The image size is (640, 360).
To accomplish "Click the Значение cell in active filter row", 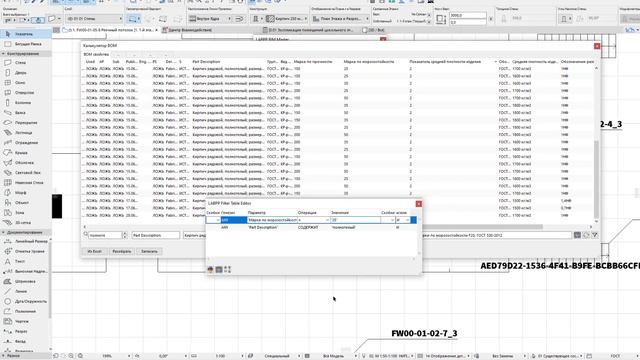I will pos(355,220).
